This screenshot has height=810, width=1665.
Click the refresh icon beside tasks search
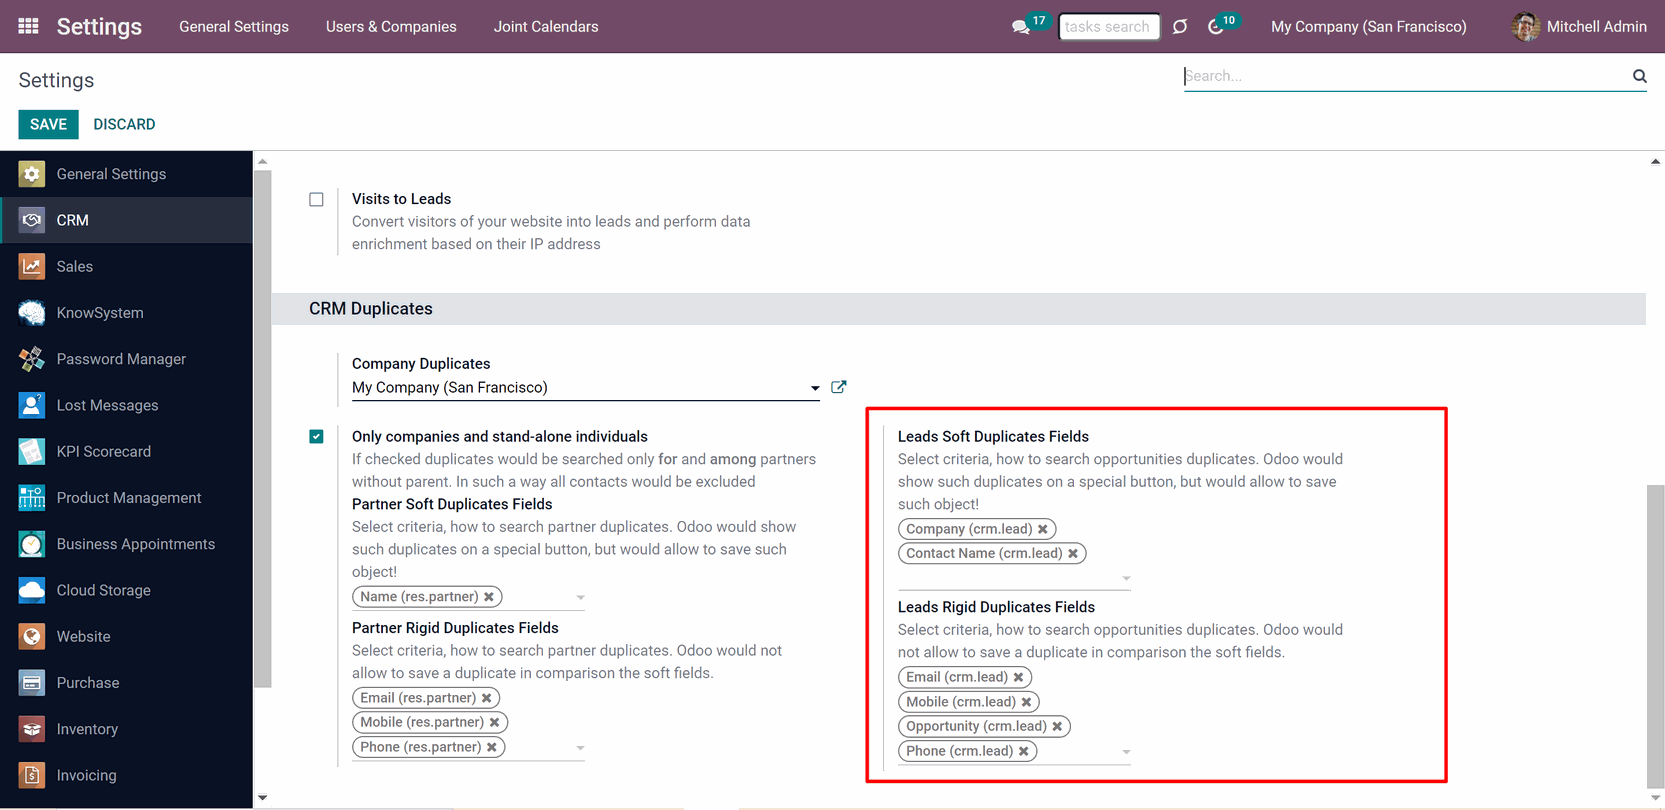pos(1180,27)
